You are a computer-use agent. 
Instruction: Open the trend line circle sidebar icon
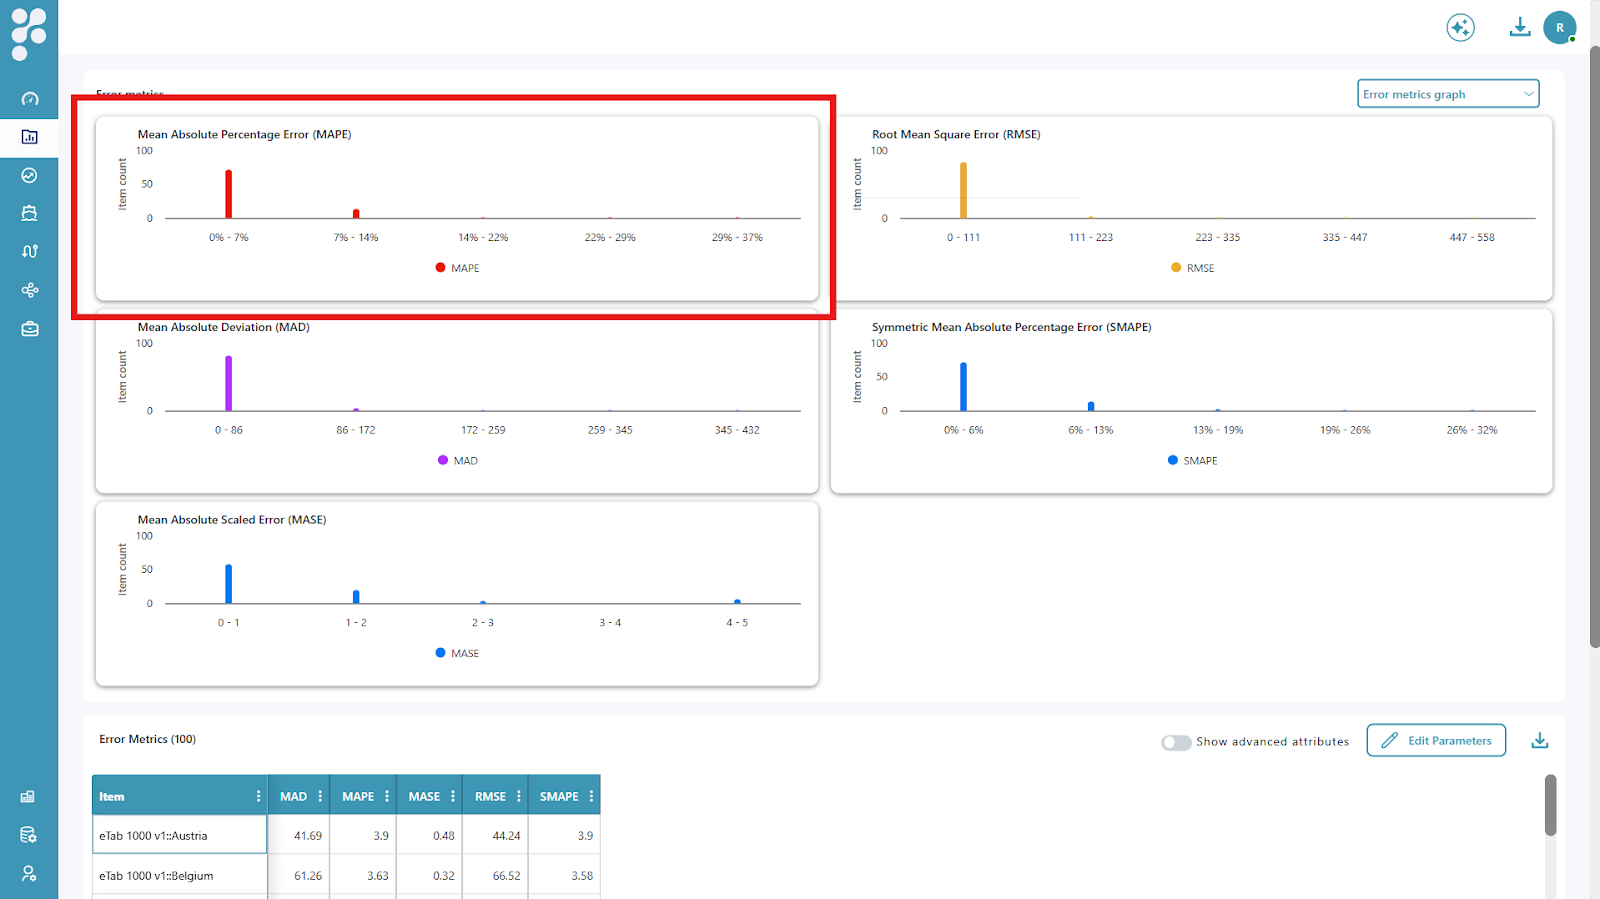point(29,175)
